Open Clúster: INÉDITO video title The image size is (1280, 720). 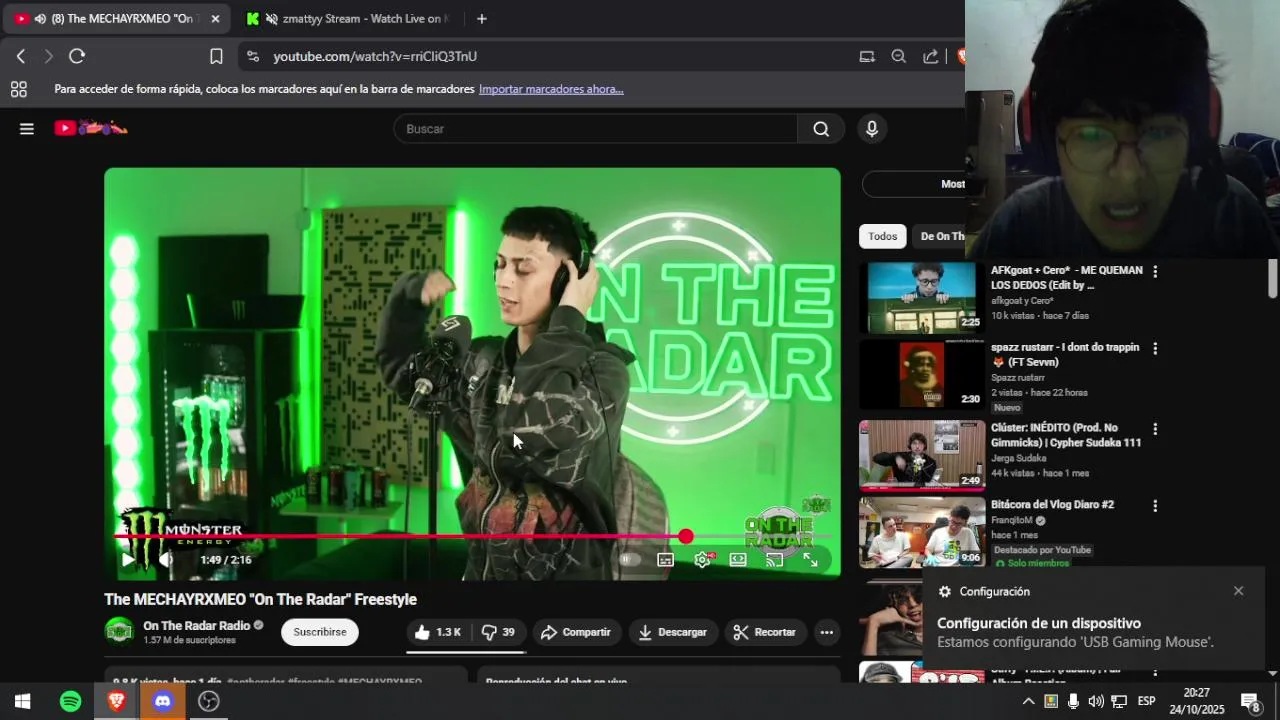pos(1066,435)
